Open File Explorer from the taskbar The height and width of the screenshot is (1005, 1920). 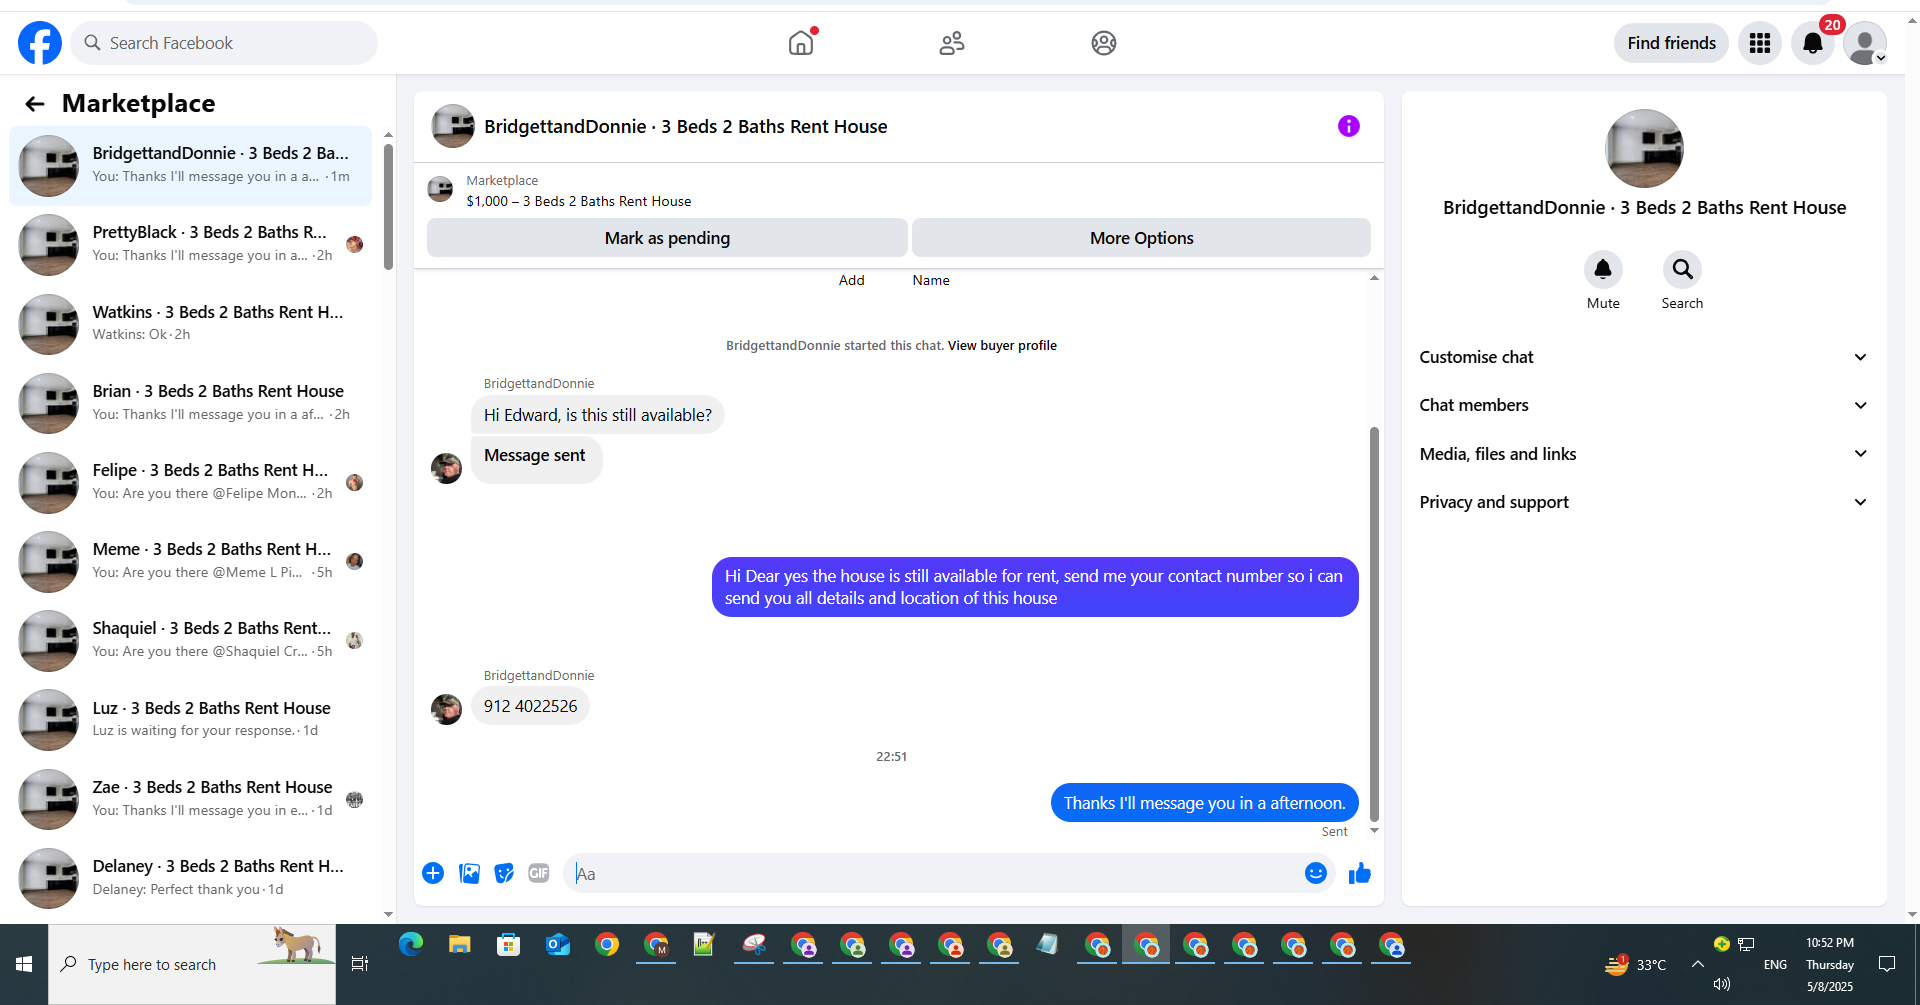[460, 944]
